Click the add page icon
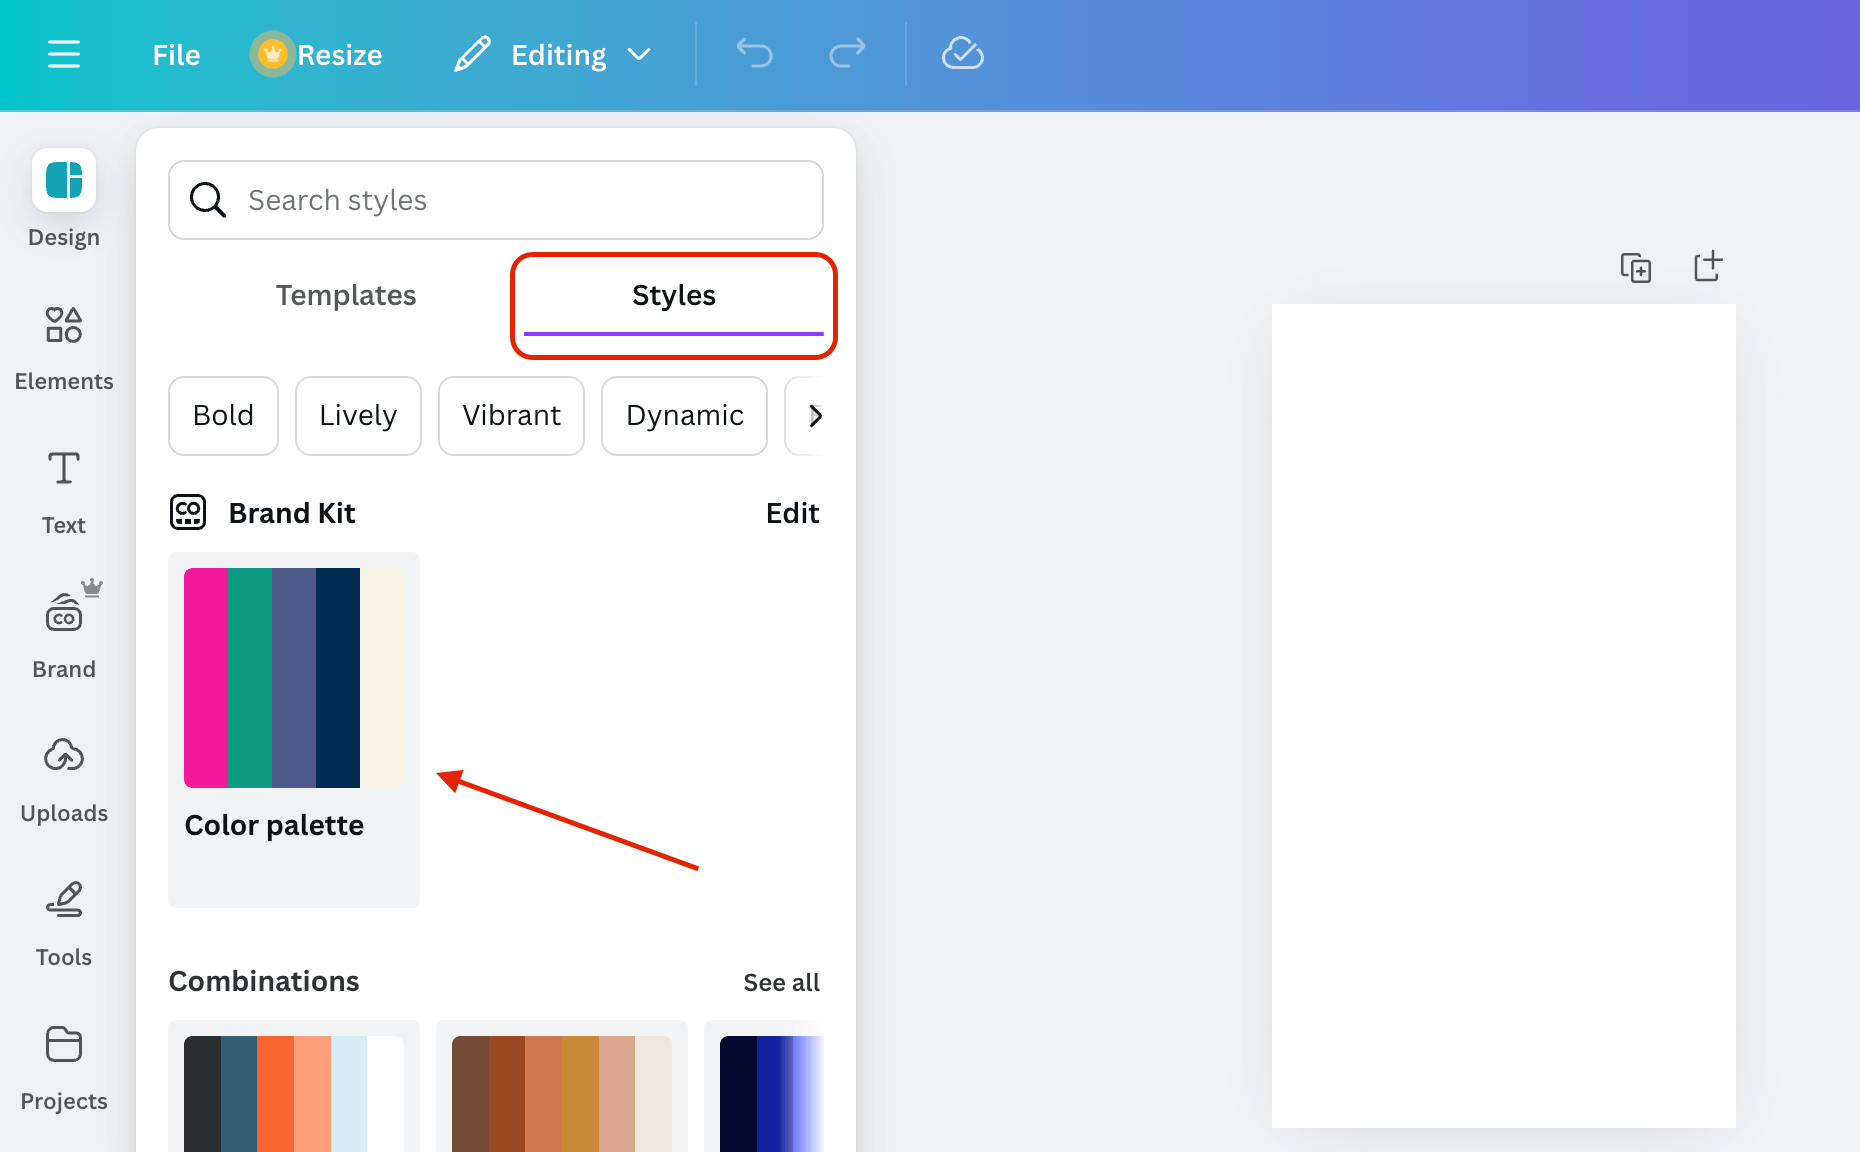 coord(1708,266)
